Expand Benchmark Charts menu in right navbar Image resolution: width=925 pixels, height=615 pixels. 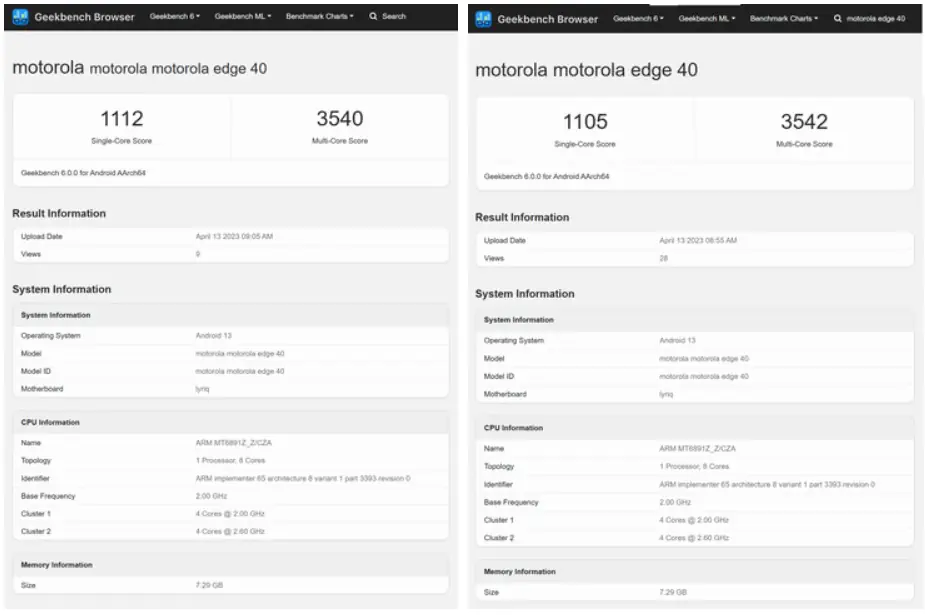click(x=783, y=19)
